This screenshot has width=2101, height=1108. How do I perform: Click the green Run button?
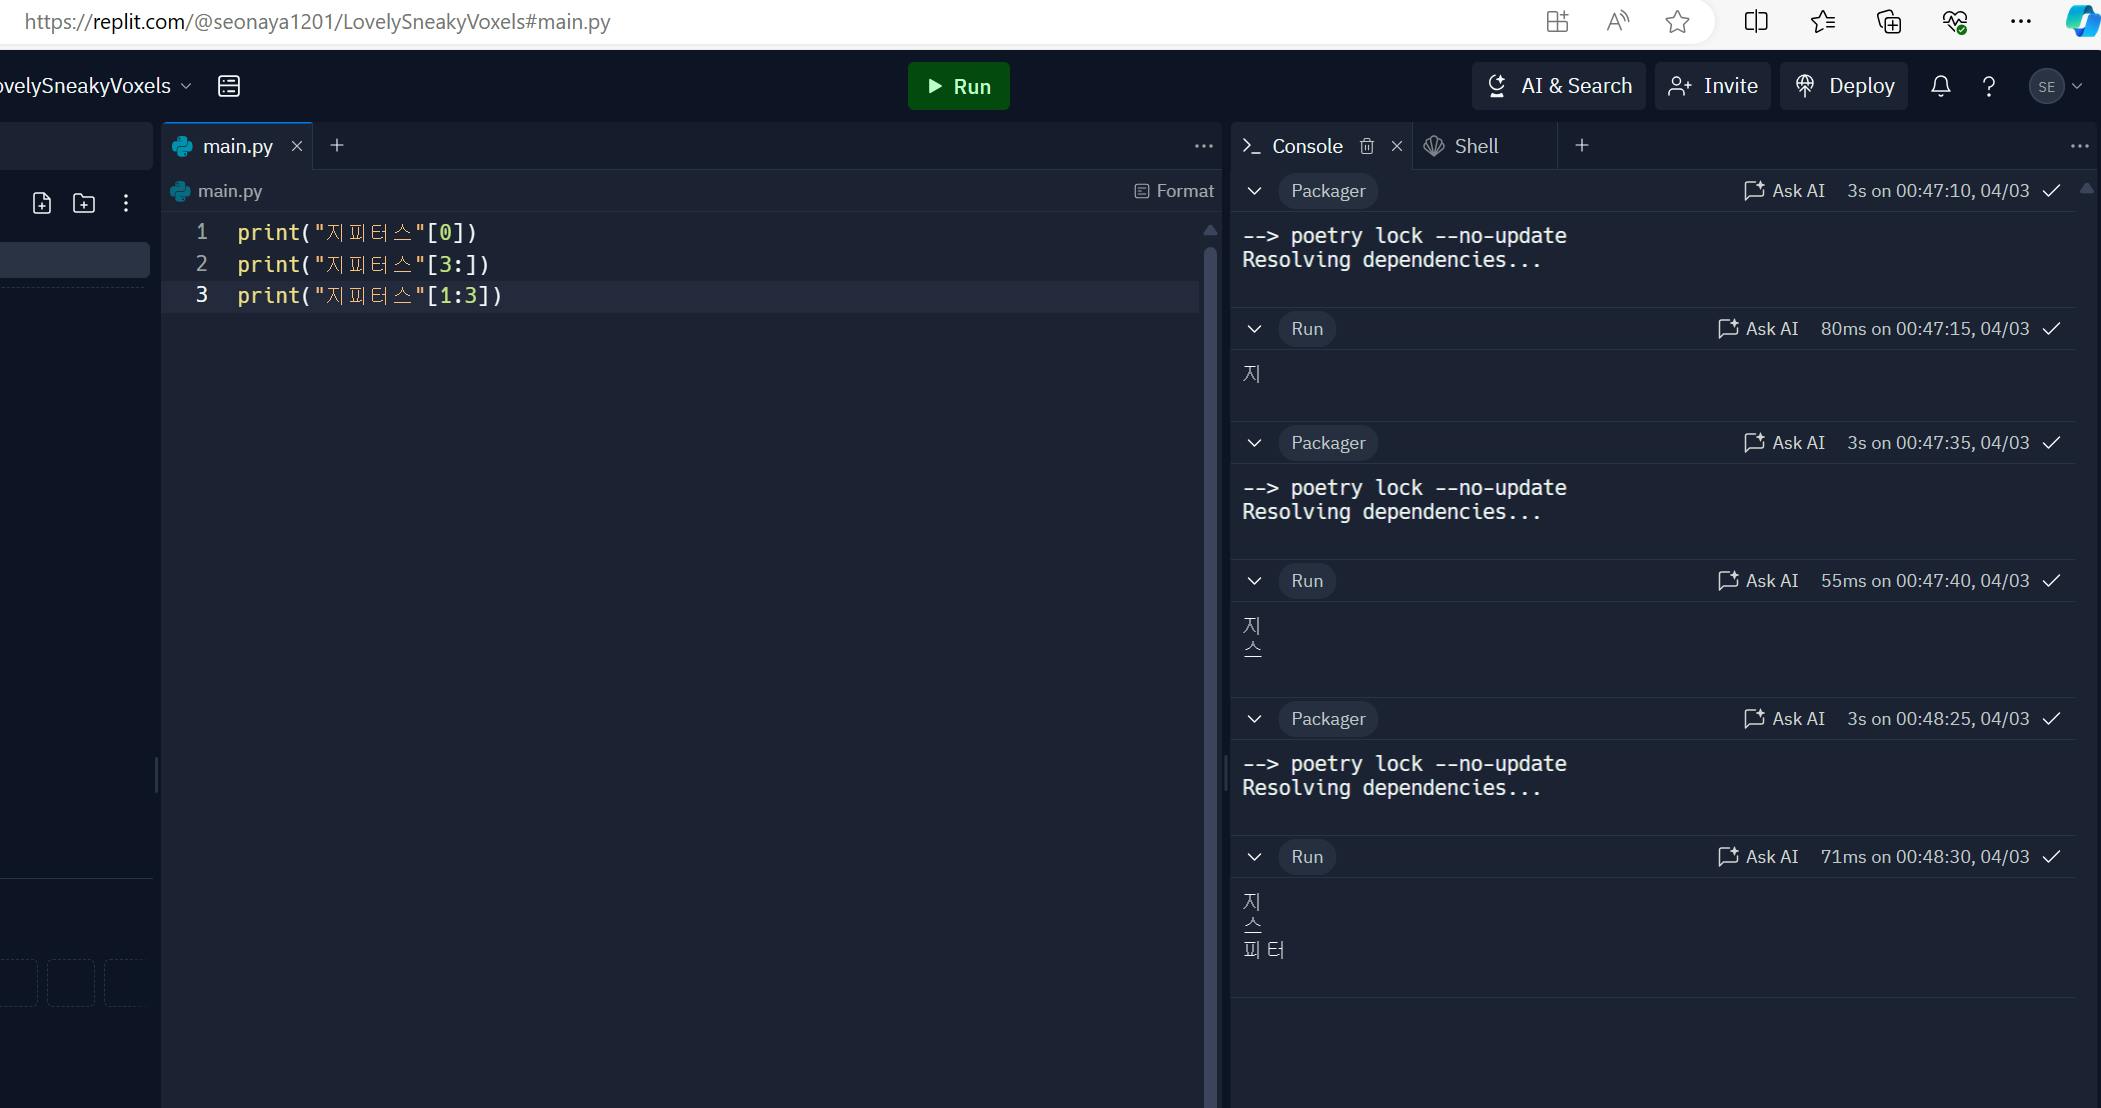pos(958,86)
